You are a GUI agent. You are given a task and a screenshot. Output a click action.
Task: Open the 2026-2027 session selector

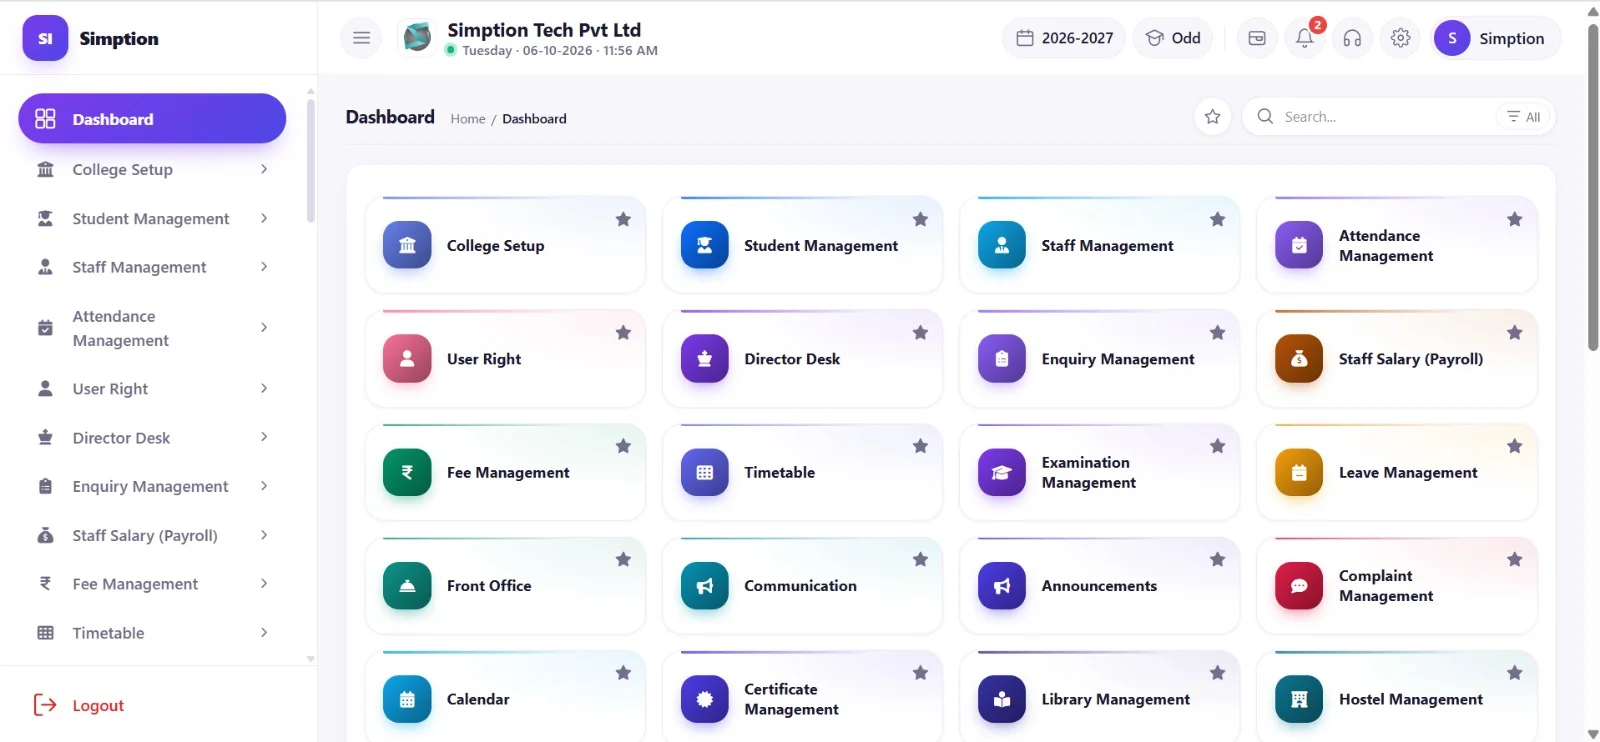[1064, 38]
